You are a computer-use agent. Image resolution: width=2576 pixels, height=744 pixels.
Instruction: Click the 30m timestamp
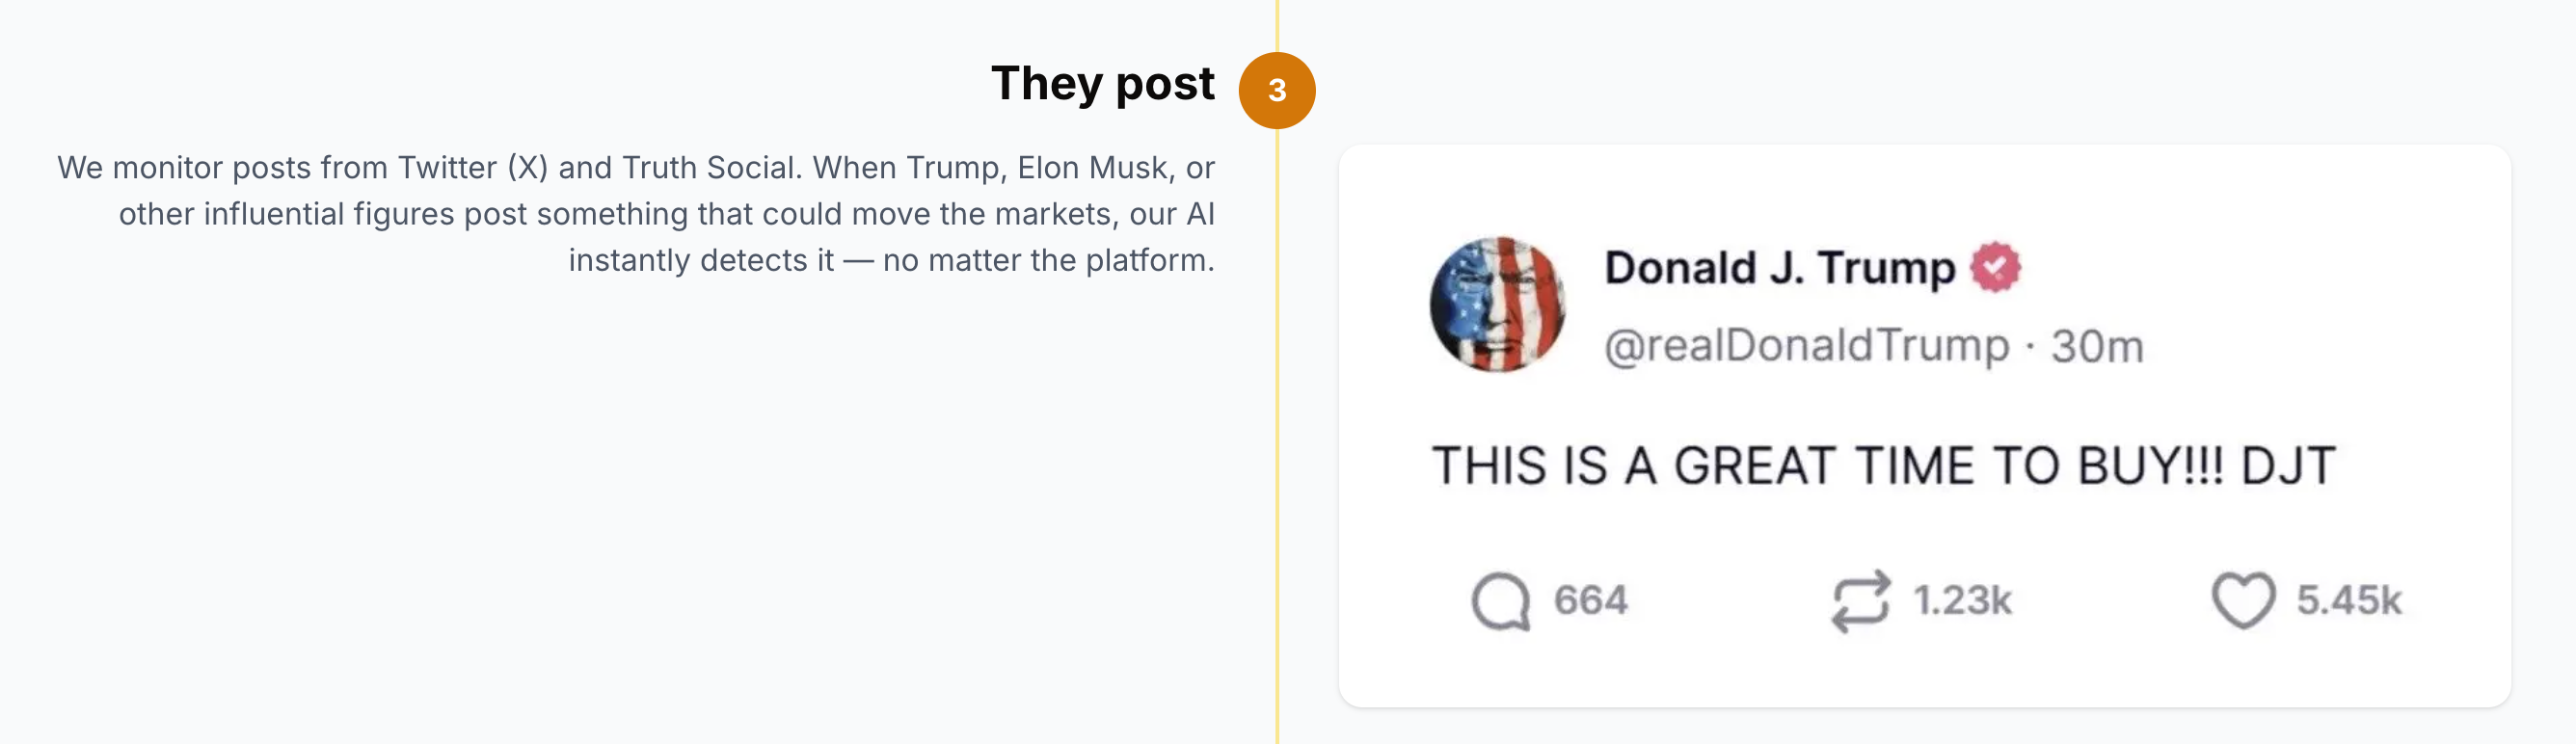pos(2097,347)
